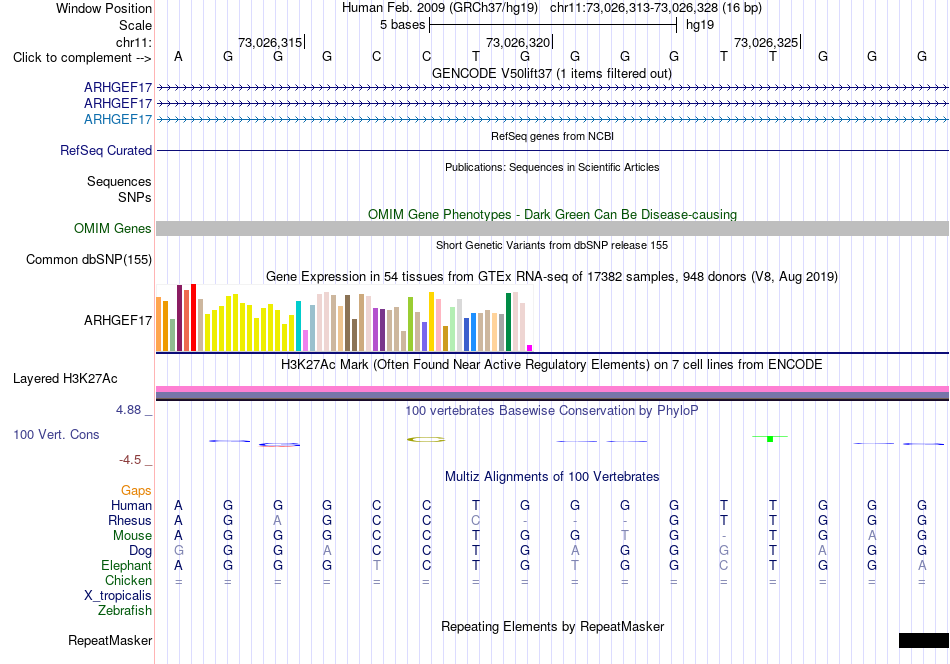Click 'Multiz Alignments of 100 Vertebrates' title
The image size is (950, 664).
click(552, 477)
